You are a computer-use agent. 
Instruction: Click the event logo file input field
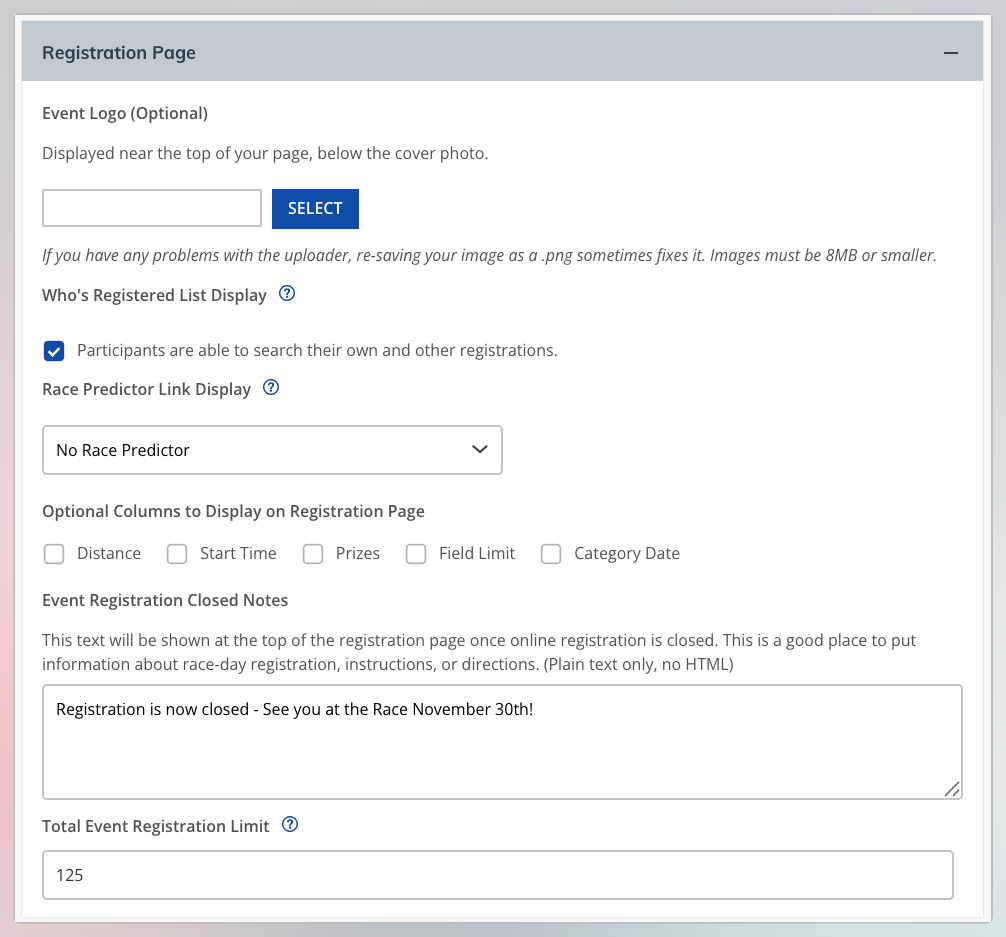point(152,208)
